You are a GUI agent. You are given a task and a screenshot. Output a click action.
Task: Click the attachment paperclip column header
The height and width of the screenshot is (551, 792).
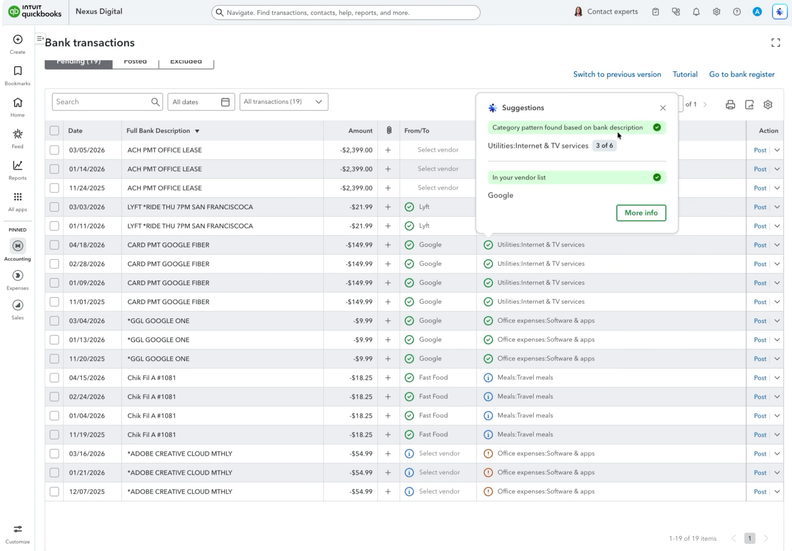point(389,131)
